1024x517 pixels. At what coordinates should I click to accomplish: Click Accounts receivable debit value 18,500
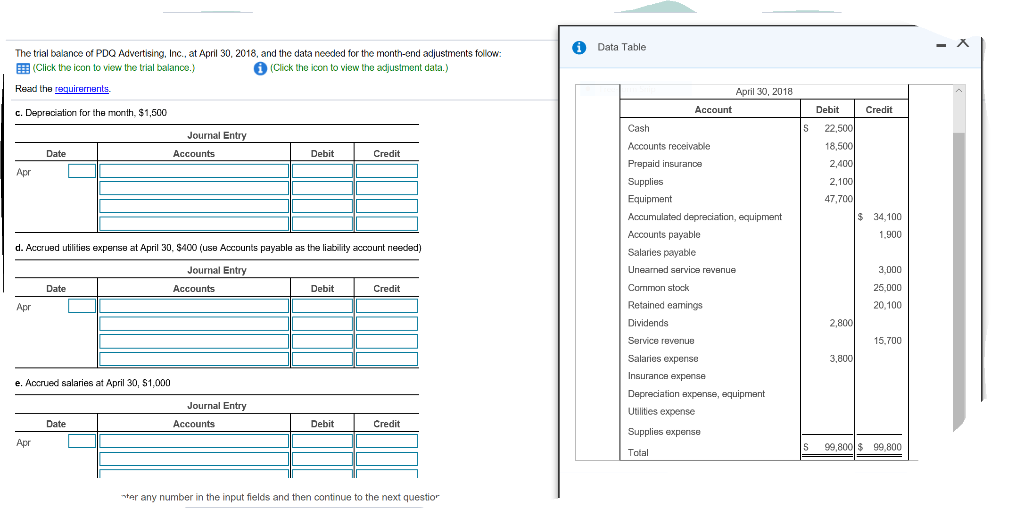[x=839, y=146]
